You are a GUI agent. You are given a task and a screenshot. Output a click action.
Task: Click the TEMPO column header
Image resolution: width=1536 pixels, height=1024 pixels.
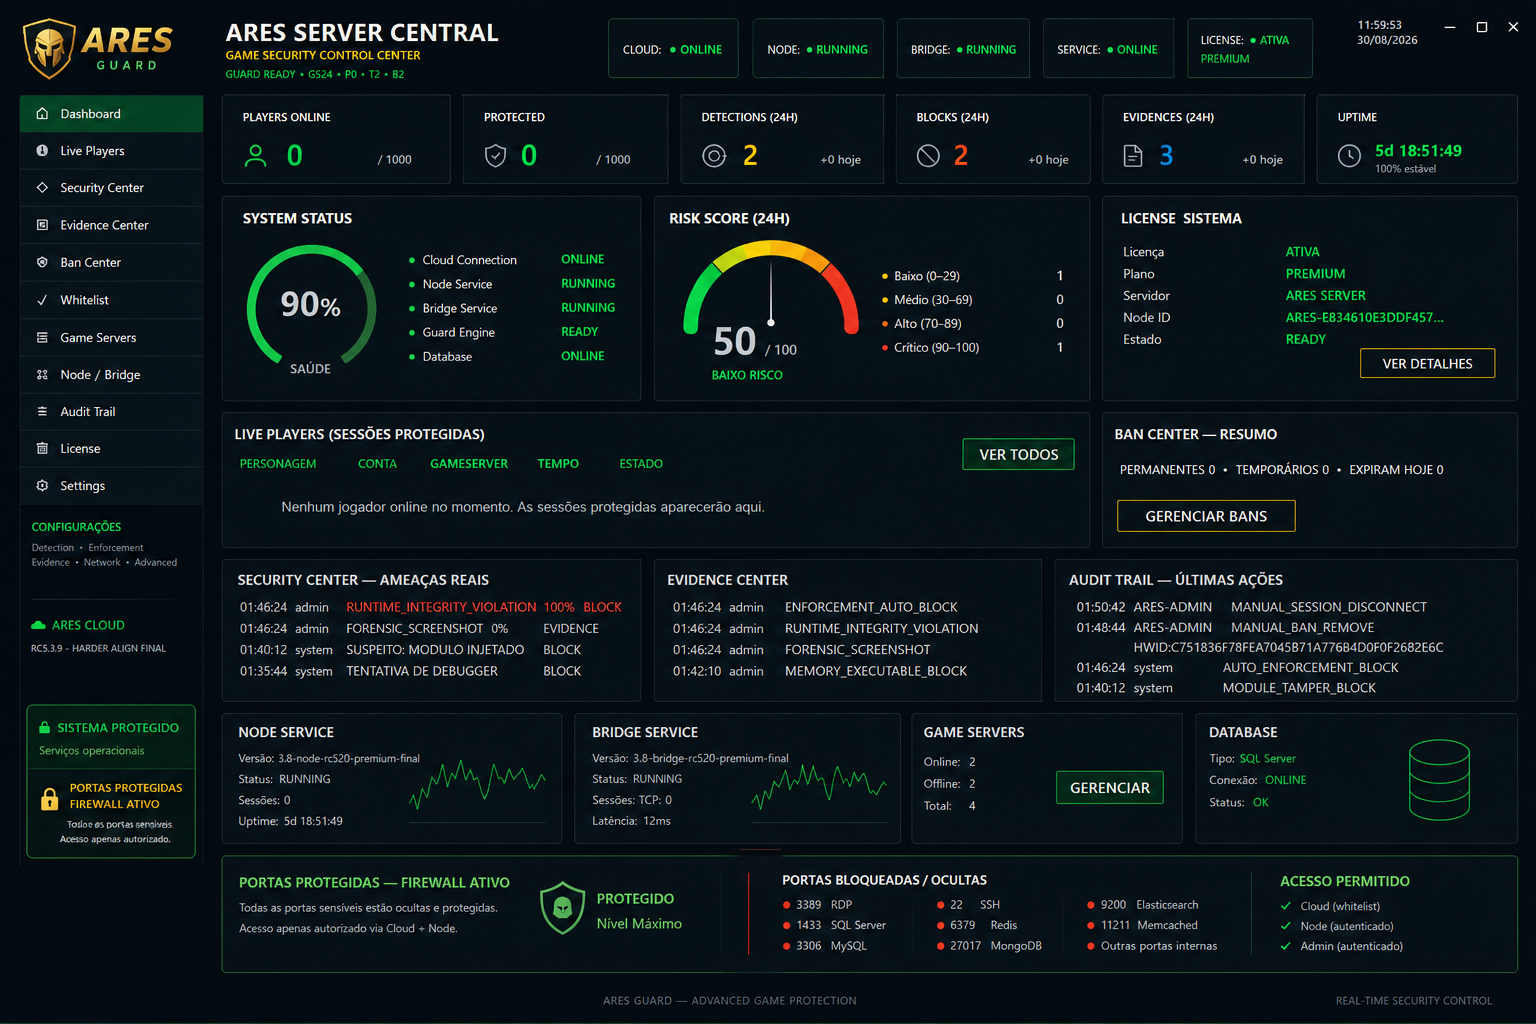click(x=558, y=464)
